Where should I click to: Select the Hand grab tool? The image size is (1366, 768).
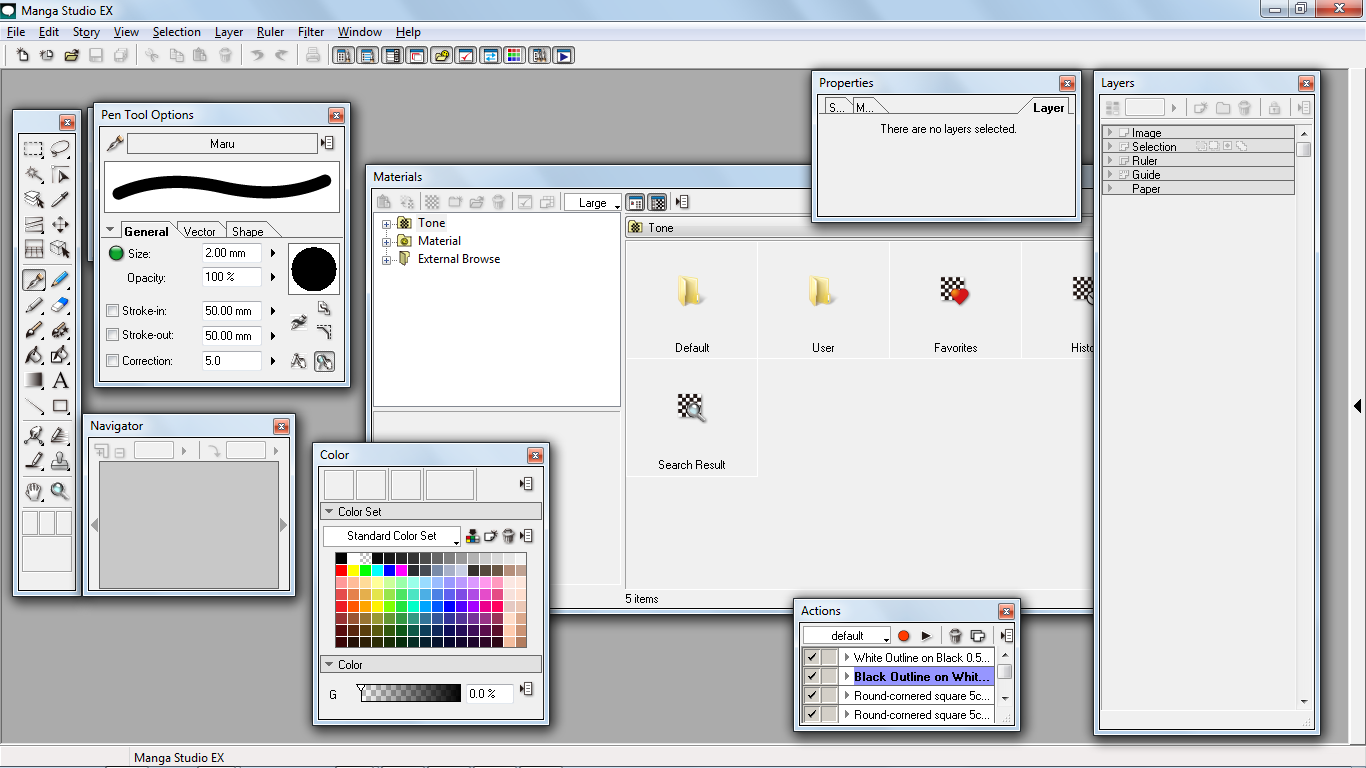(x=34, y=491)
